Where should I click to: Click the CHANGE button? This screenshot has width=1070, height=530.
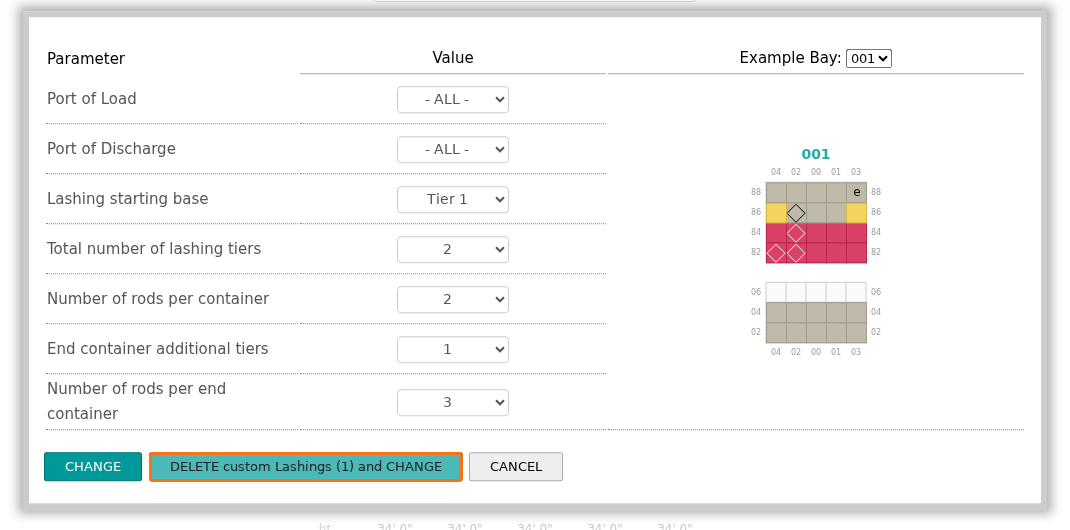pyautogui.click(x=93, y=467)
